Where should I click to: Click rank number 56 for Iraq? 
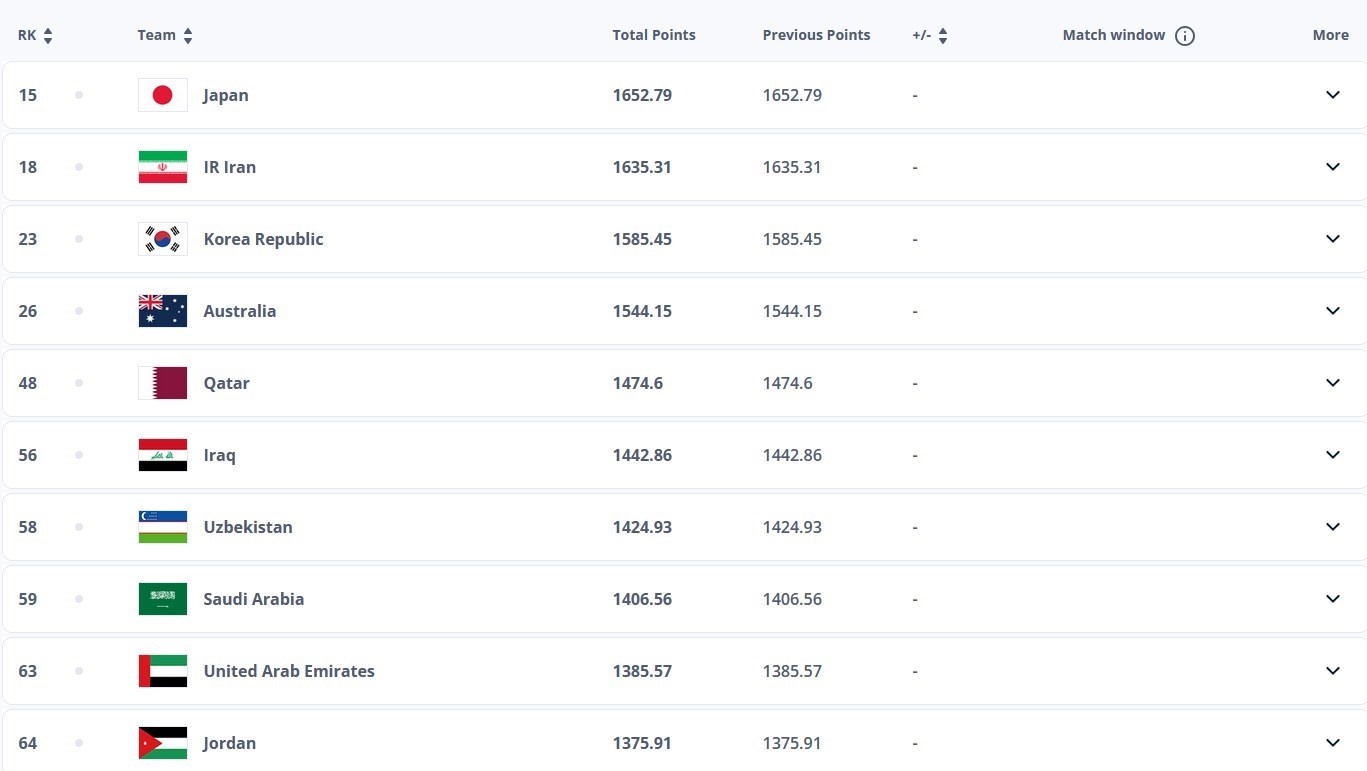pos(28,455)
